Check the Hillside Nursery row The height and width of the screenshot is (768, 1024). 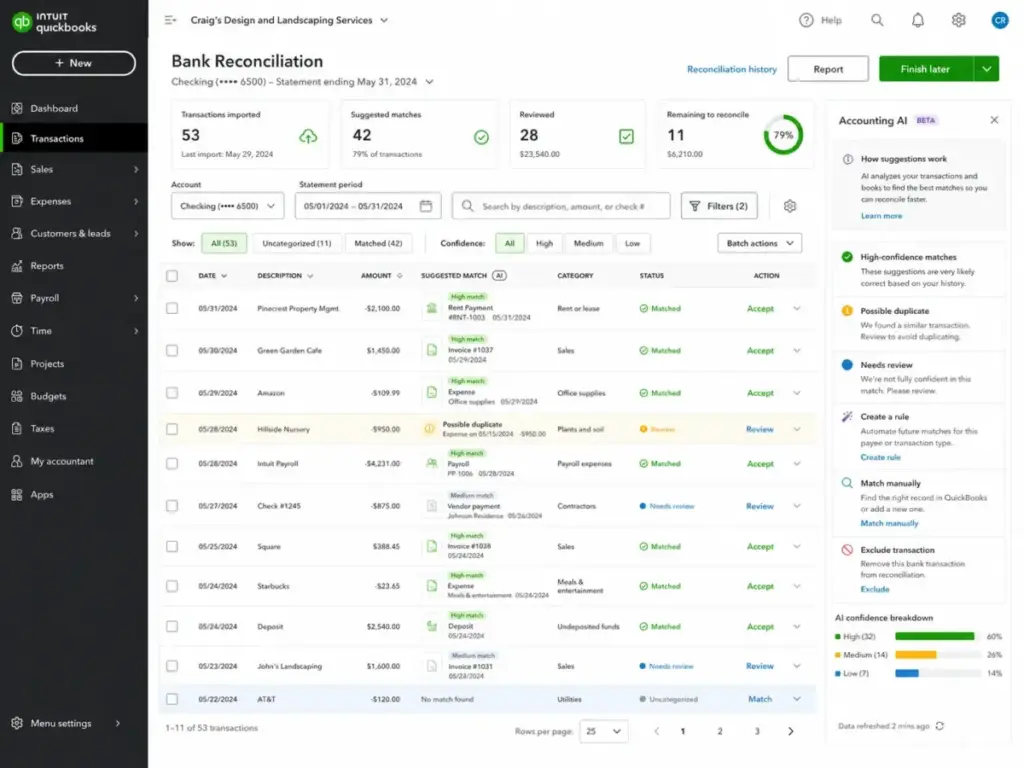click(172, 429)
